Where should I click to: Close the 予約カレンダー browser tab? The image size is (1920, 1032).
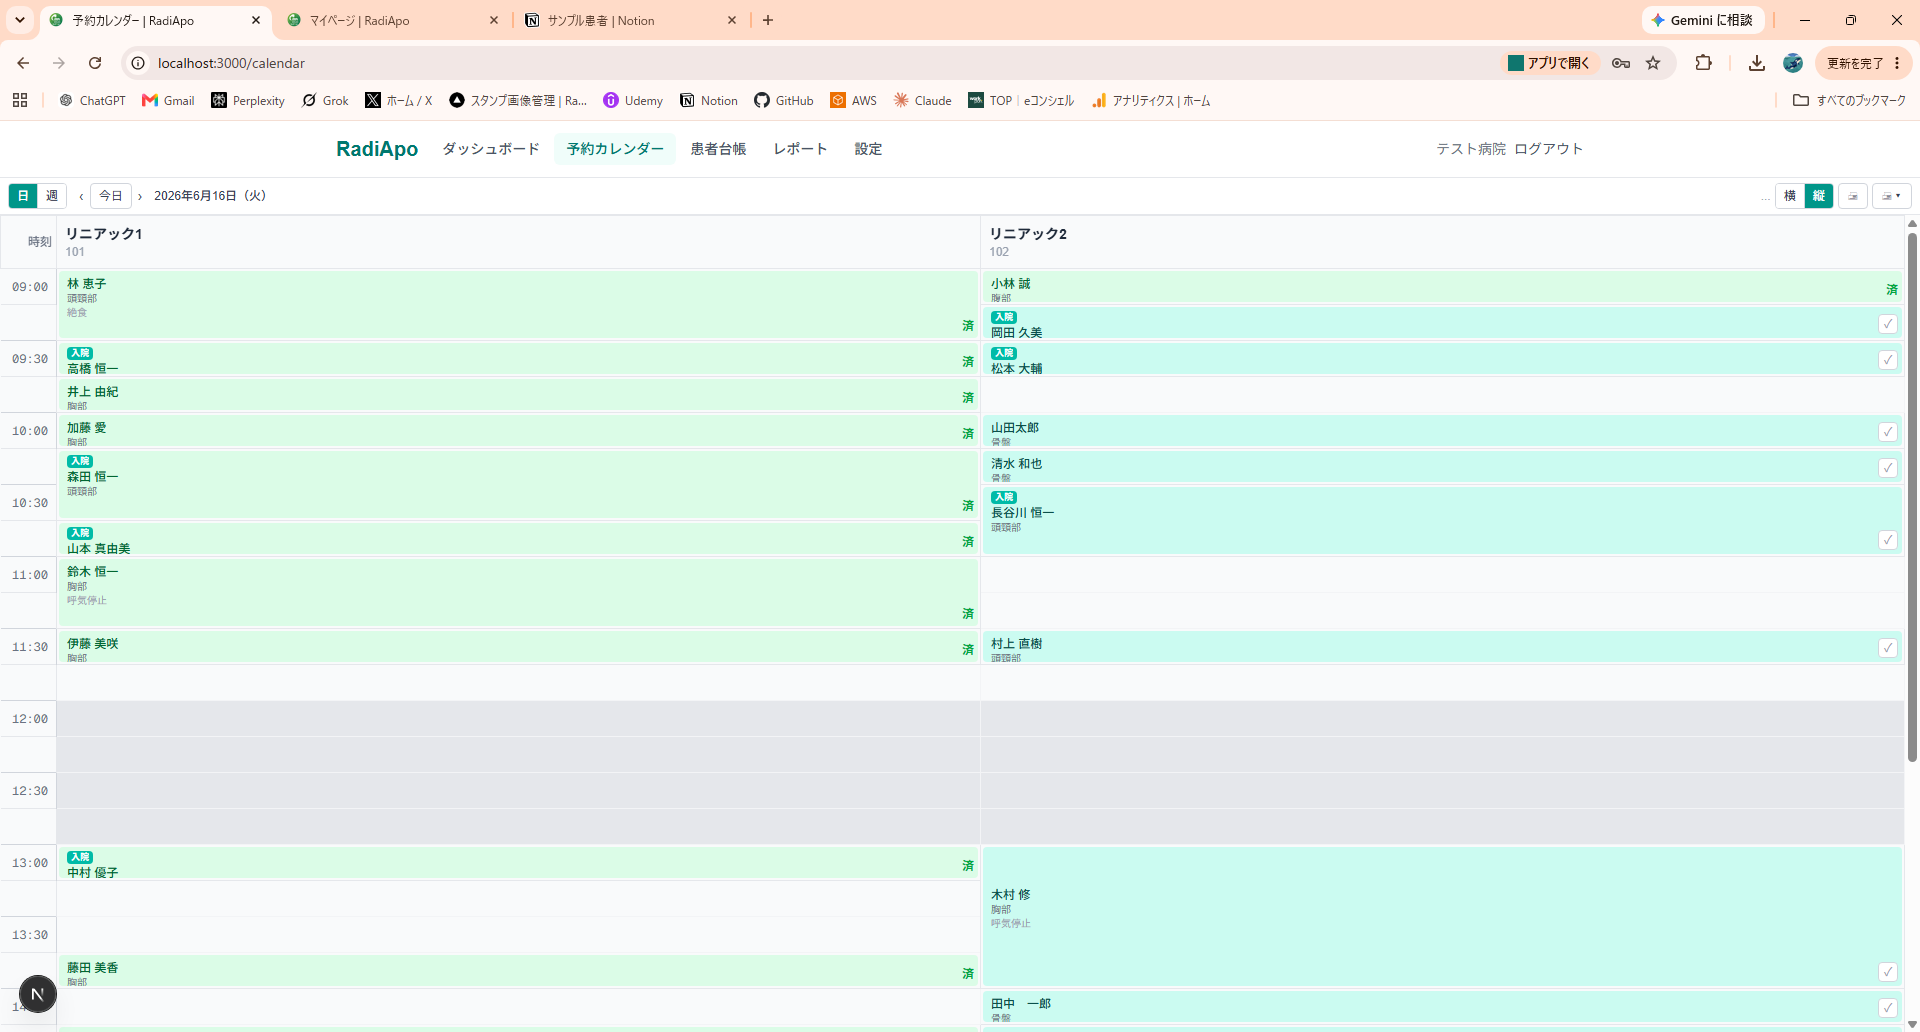point(256,20)
